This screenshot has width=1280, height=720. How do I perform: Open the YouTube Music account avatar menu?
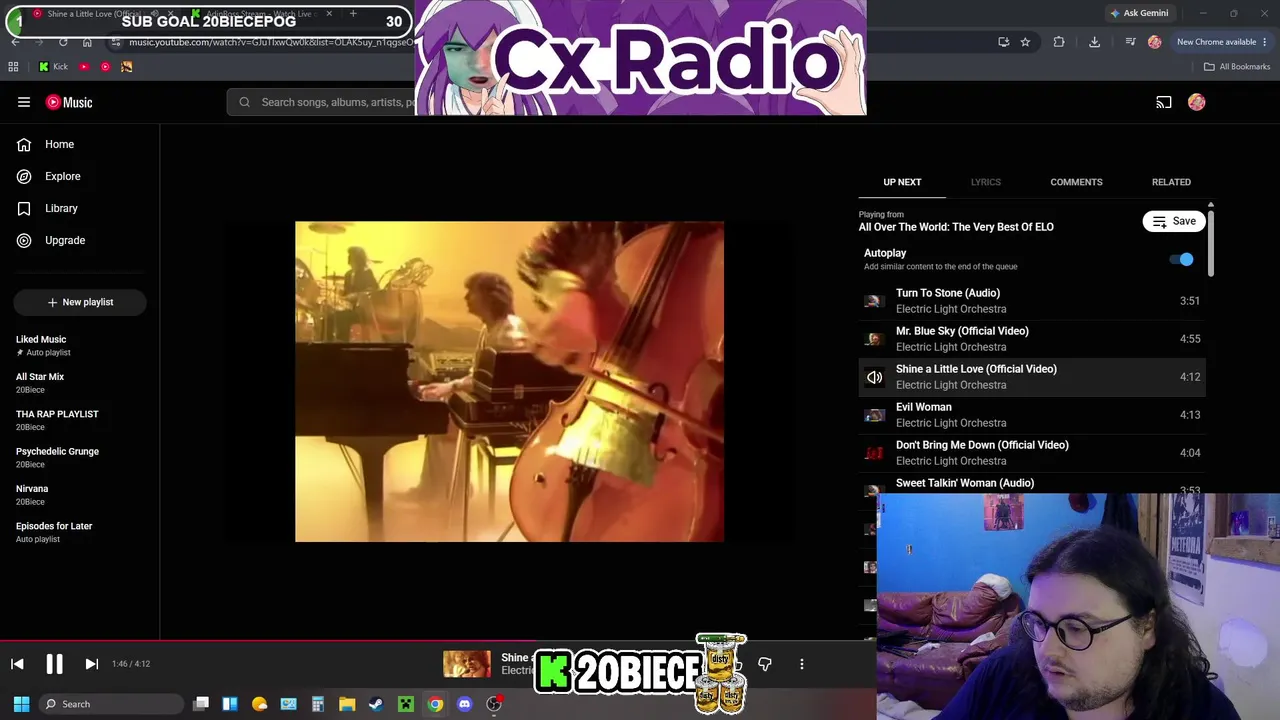[1197, 102]
